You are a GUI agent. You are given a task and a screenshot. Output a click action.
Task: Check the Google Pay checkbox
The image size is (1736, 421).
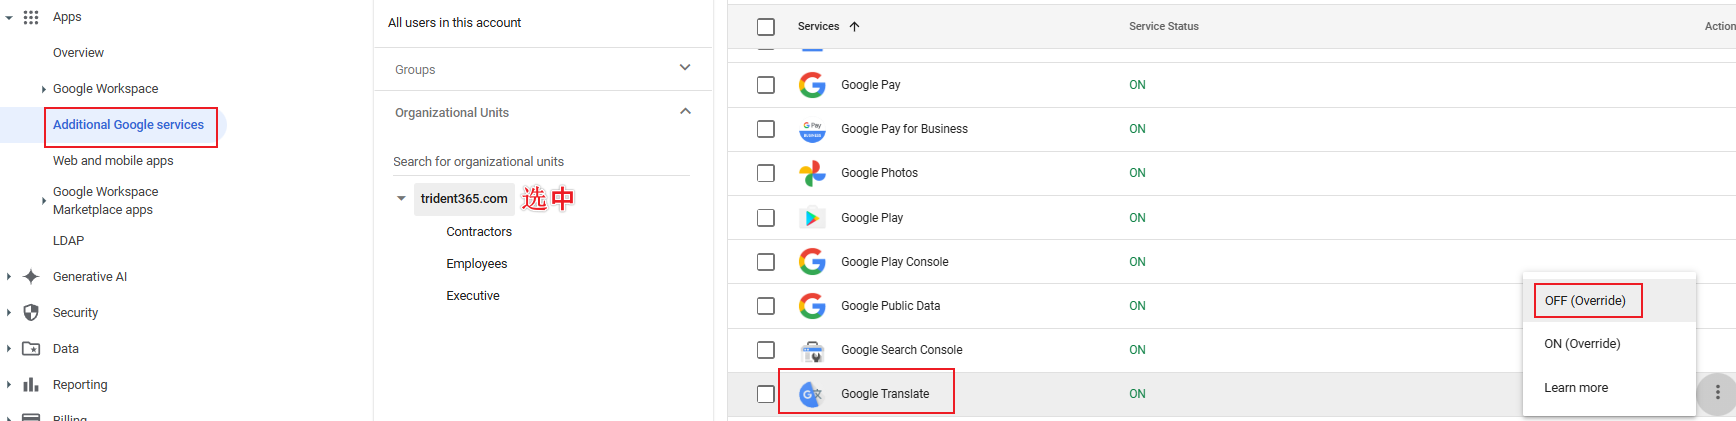point(766,85)
